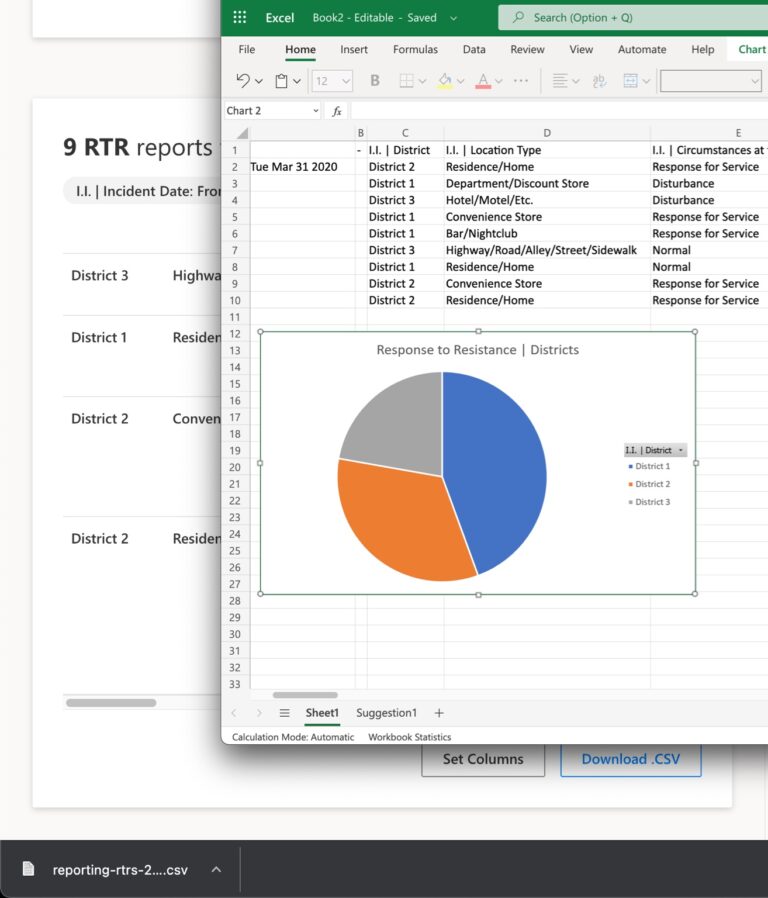Screen dimensions: 768x898
Task: Switch to the Insert ribbon tab
Action: [x=354, y=49]
